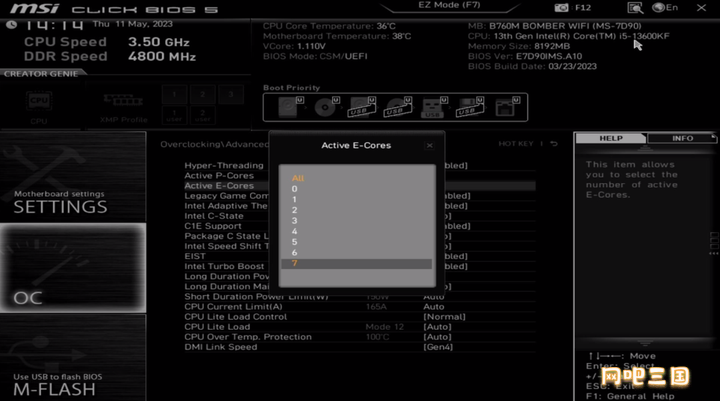Screen dimensions: 720x401
Task: Choose 7 active E-Cores
Action: click(356, 263)
